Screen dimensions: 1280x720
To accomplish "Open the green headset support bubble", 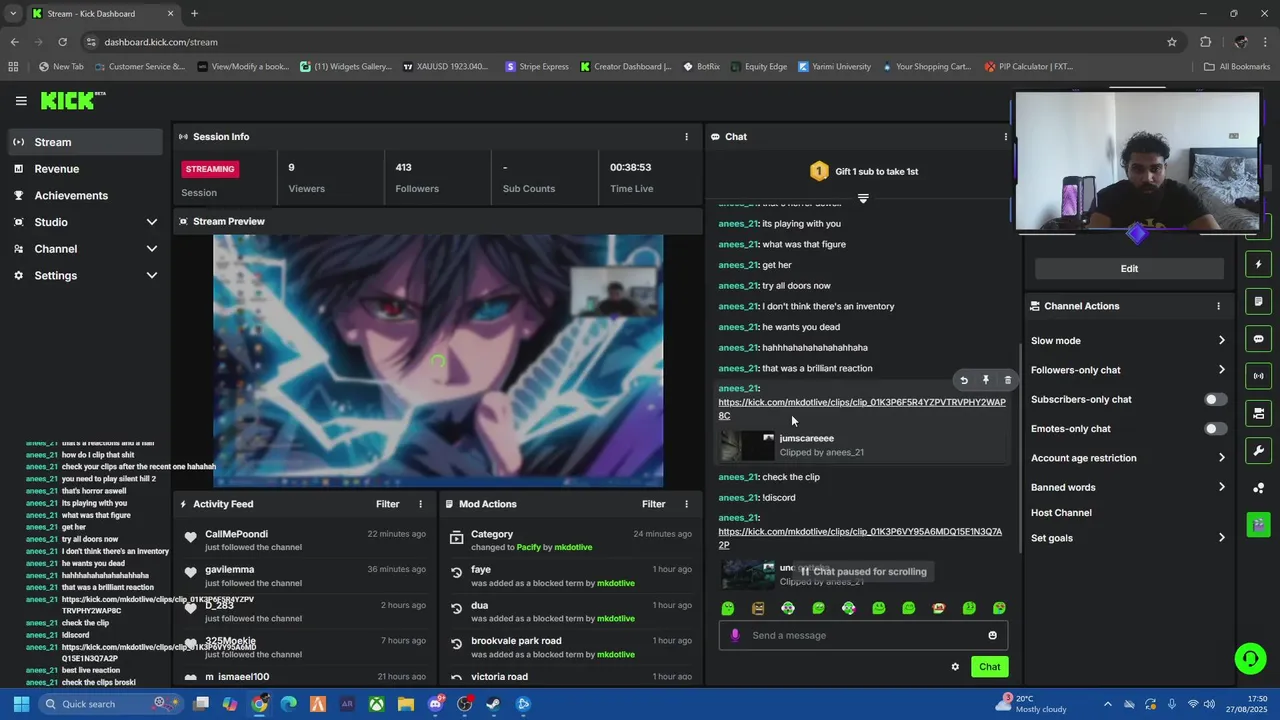I will (x=1250, y=658).
